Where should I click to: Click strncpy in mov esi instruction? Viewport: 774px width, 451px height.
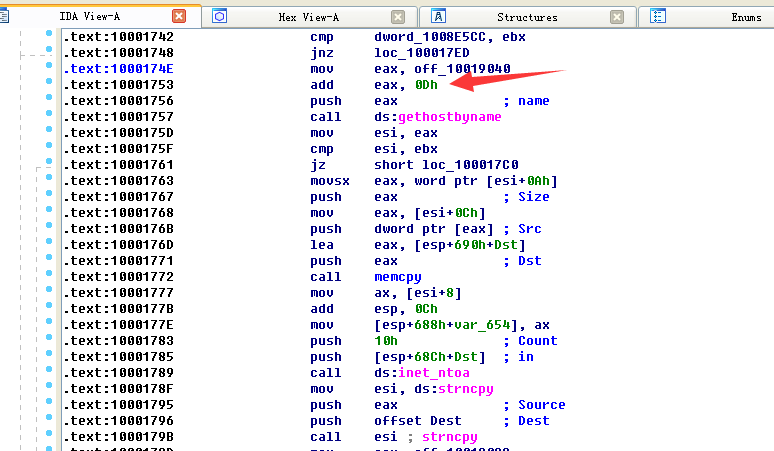(x=466, y=389)
